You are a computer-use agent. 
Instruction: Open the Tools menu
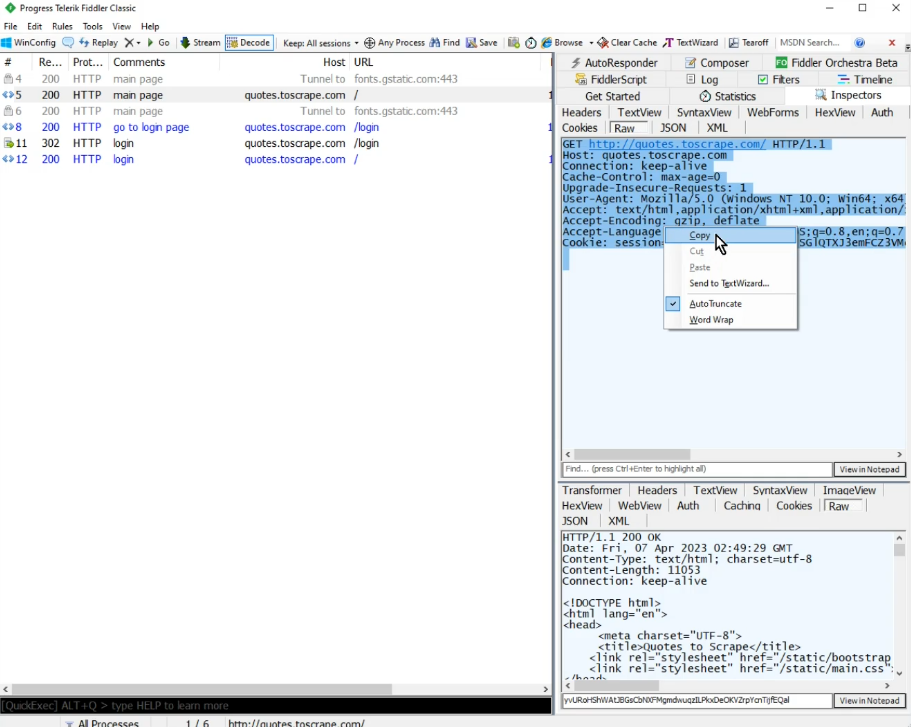click(x=92, y=26)
